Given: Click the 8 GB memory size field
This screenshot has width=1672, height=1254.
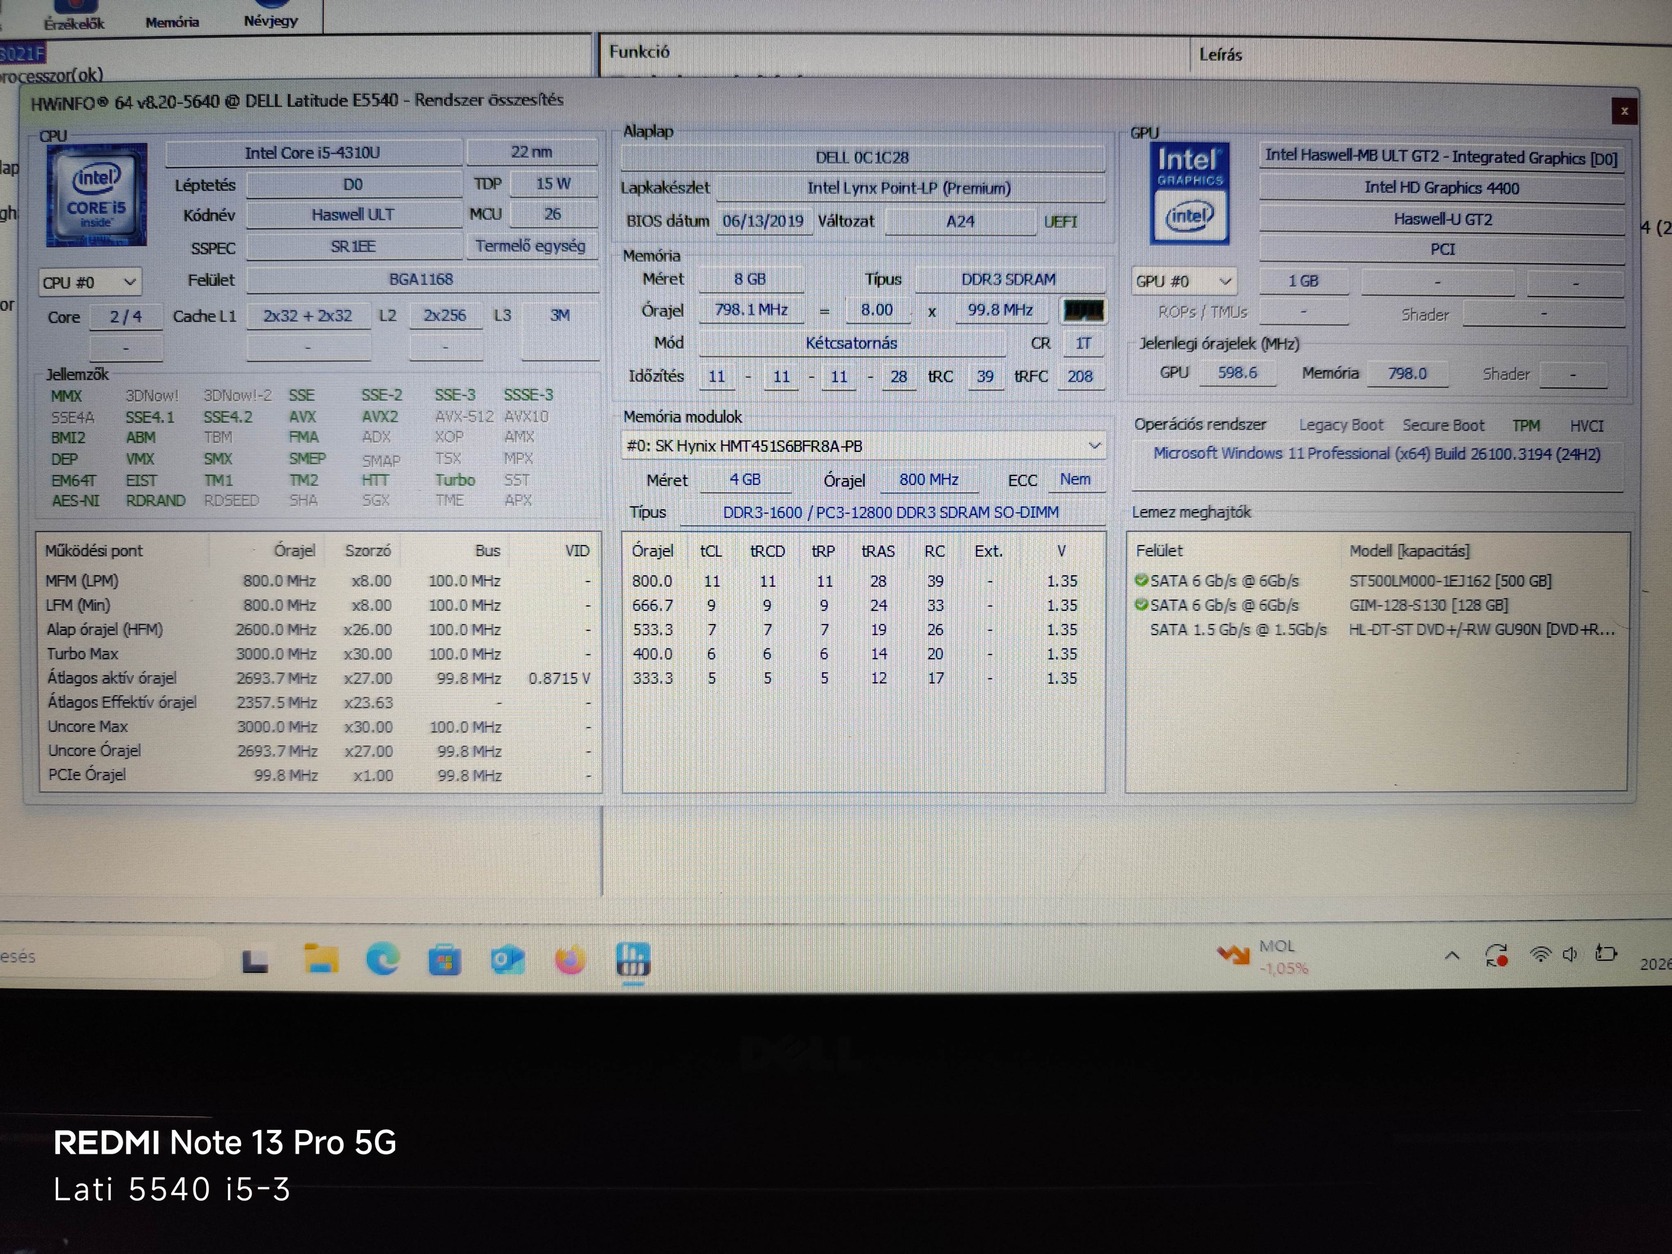Looking at the screenshot, I should coord(750,279).
